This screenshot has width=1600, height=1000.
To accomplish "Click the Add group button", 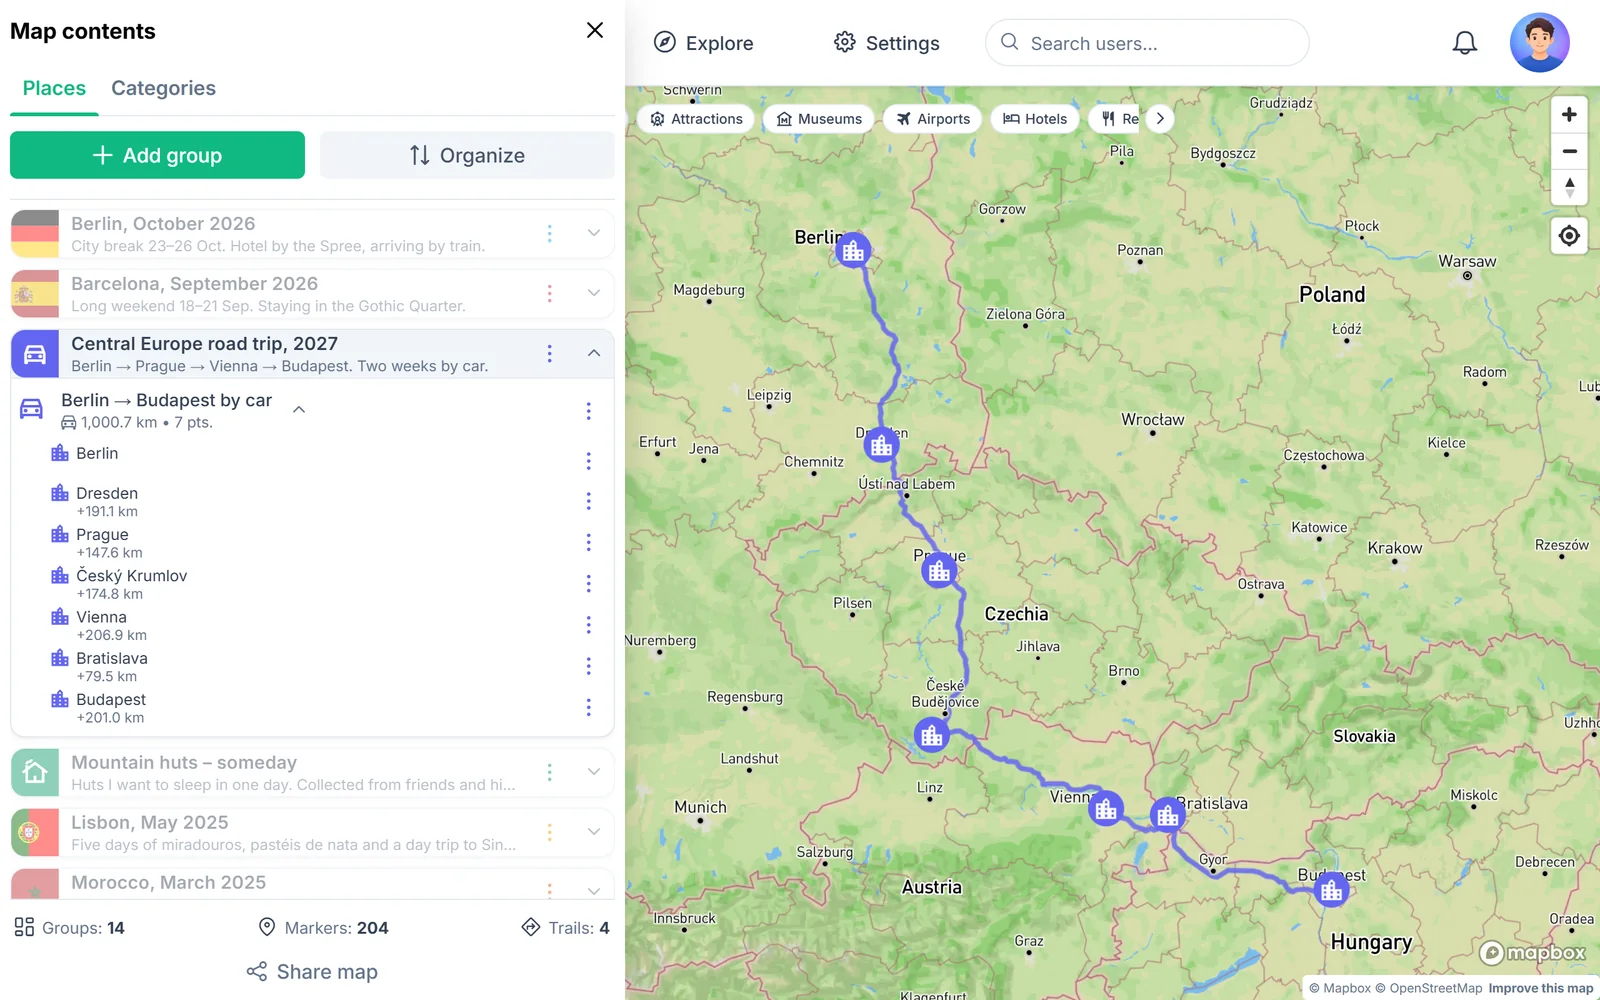I will point(157,155).
